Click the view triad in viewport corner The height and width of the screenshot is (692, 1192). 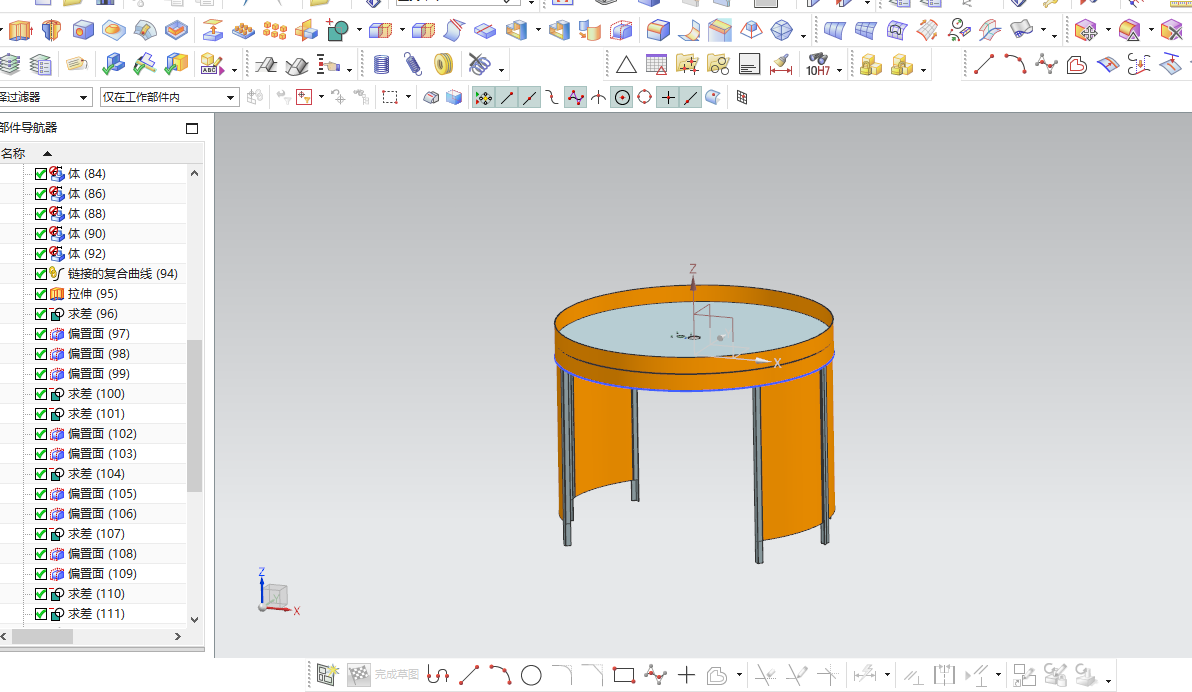tap(276, 592)
